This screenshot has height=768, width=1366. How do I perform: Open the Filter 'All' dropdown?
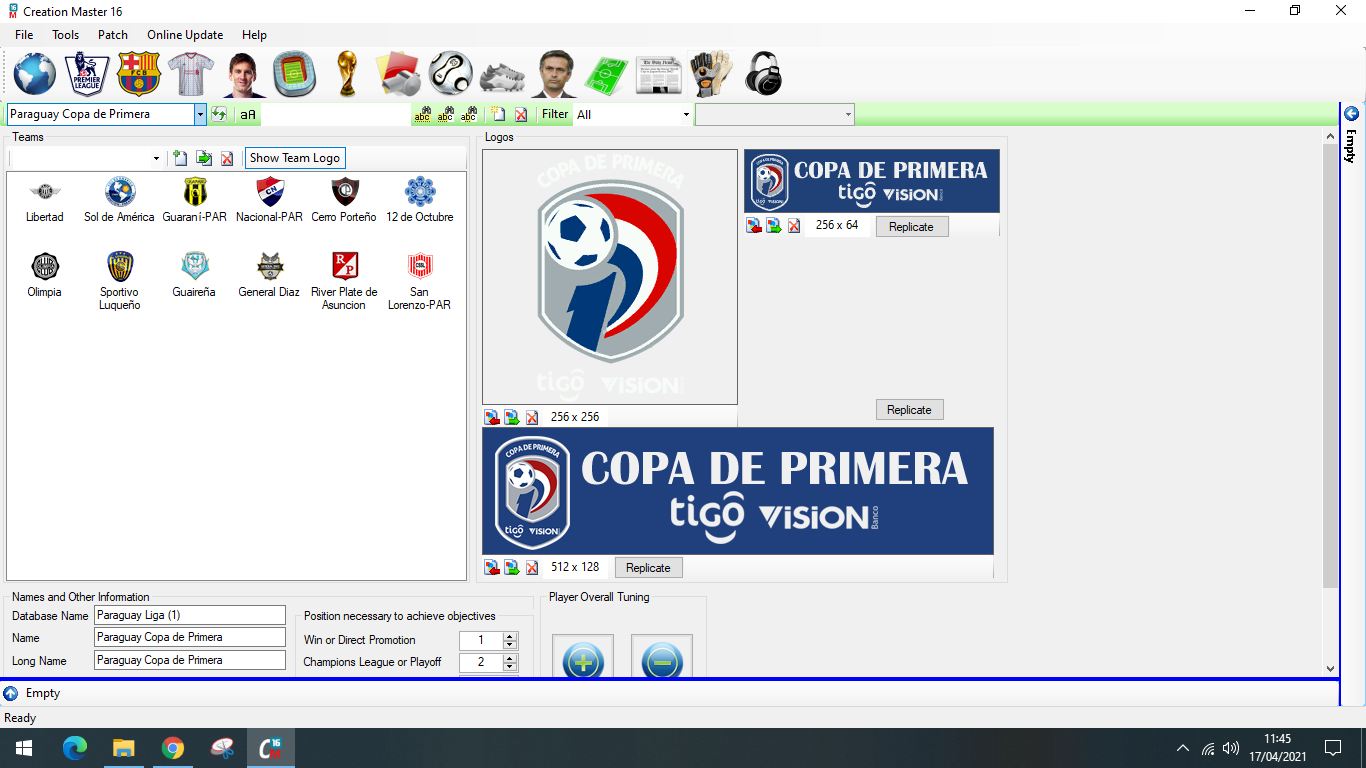(686, 115)
